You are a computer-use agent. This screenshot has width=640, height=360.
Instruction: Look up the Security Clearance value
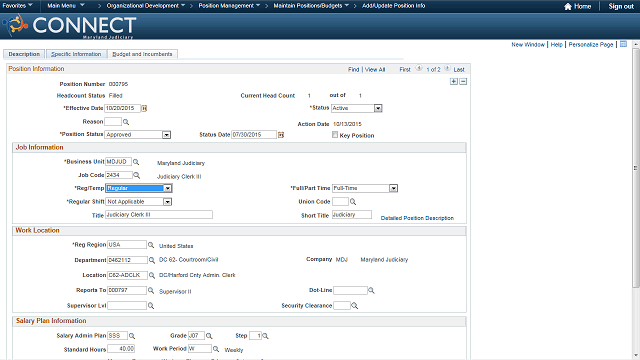[355, 306]
